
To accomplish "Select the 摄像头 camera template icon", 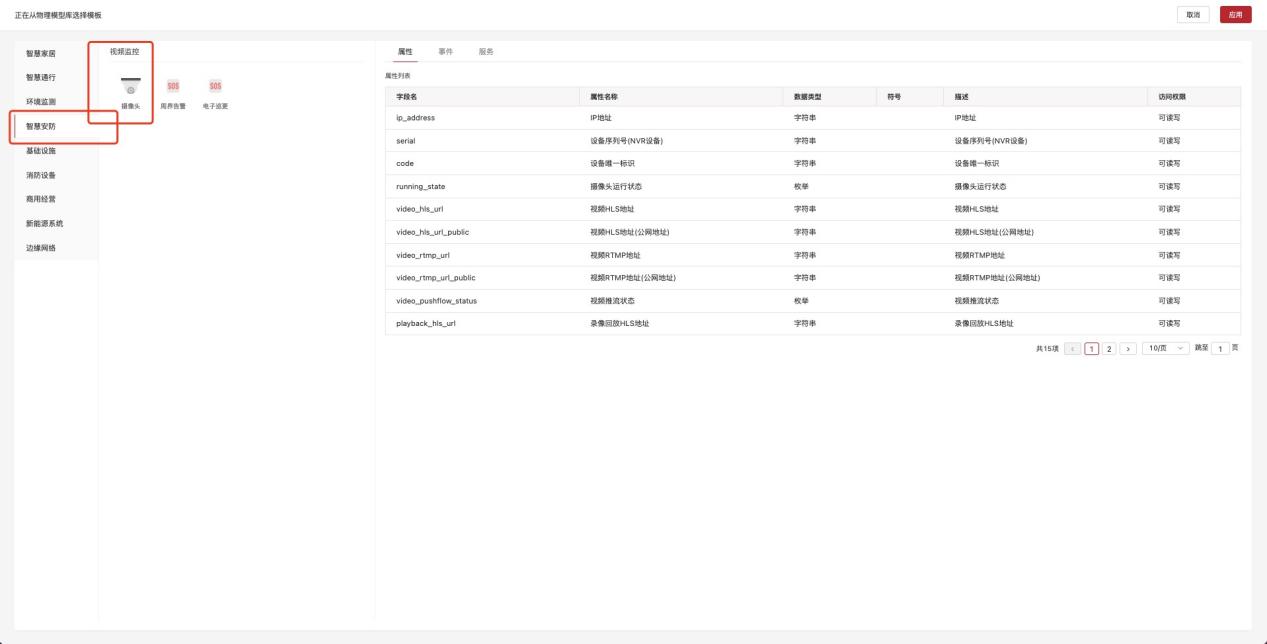I will pyautogui.click(x=130, y=88).
